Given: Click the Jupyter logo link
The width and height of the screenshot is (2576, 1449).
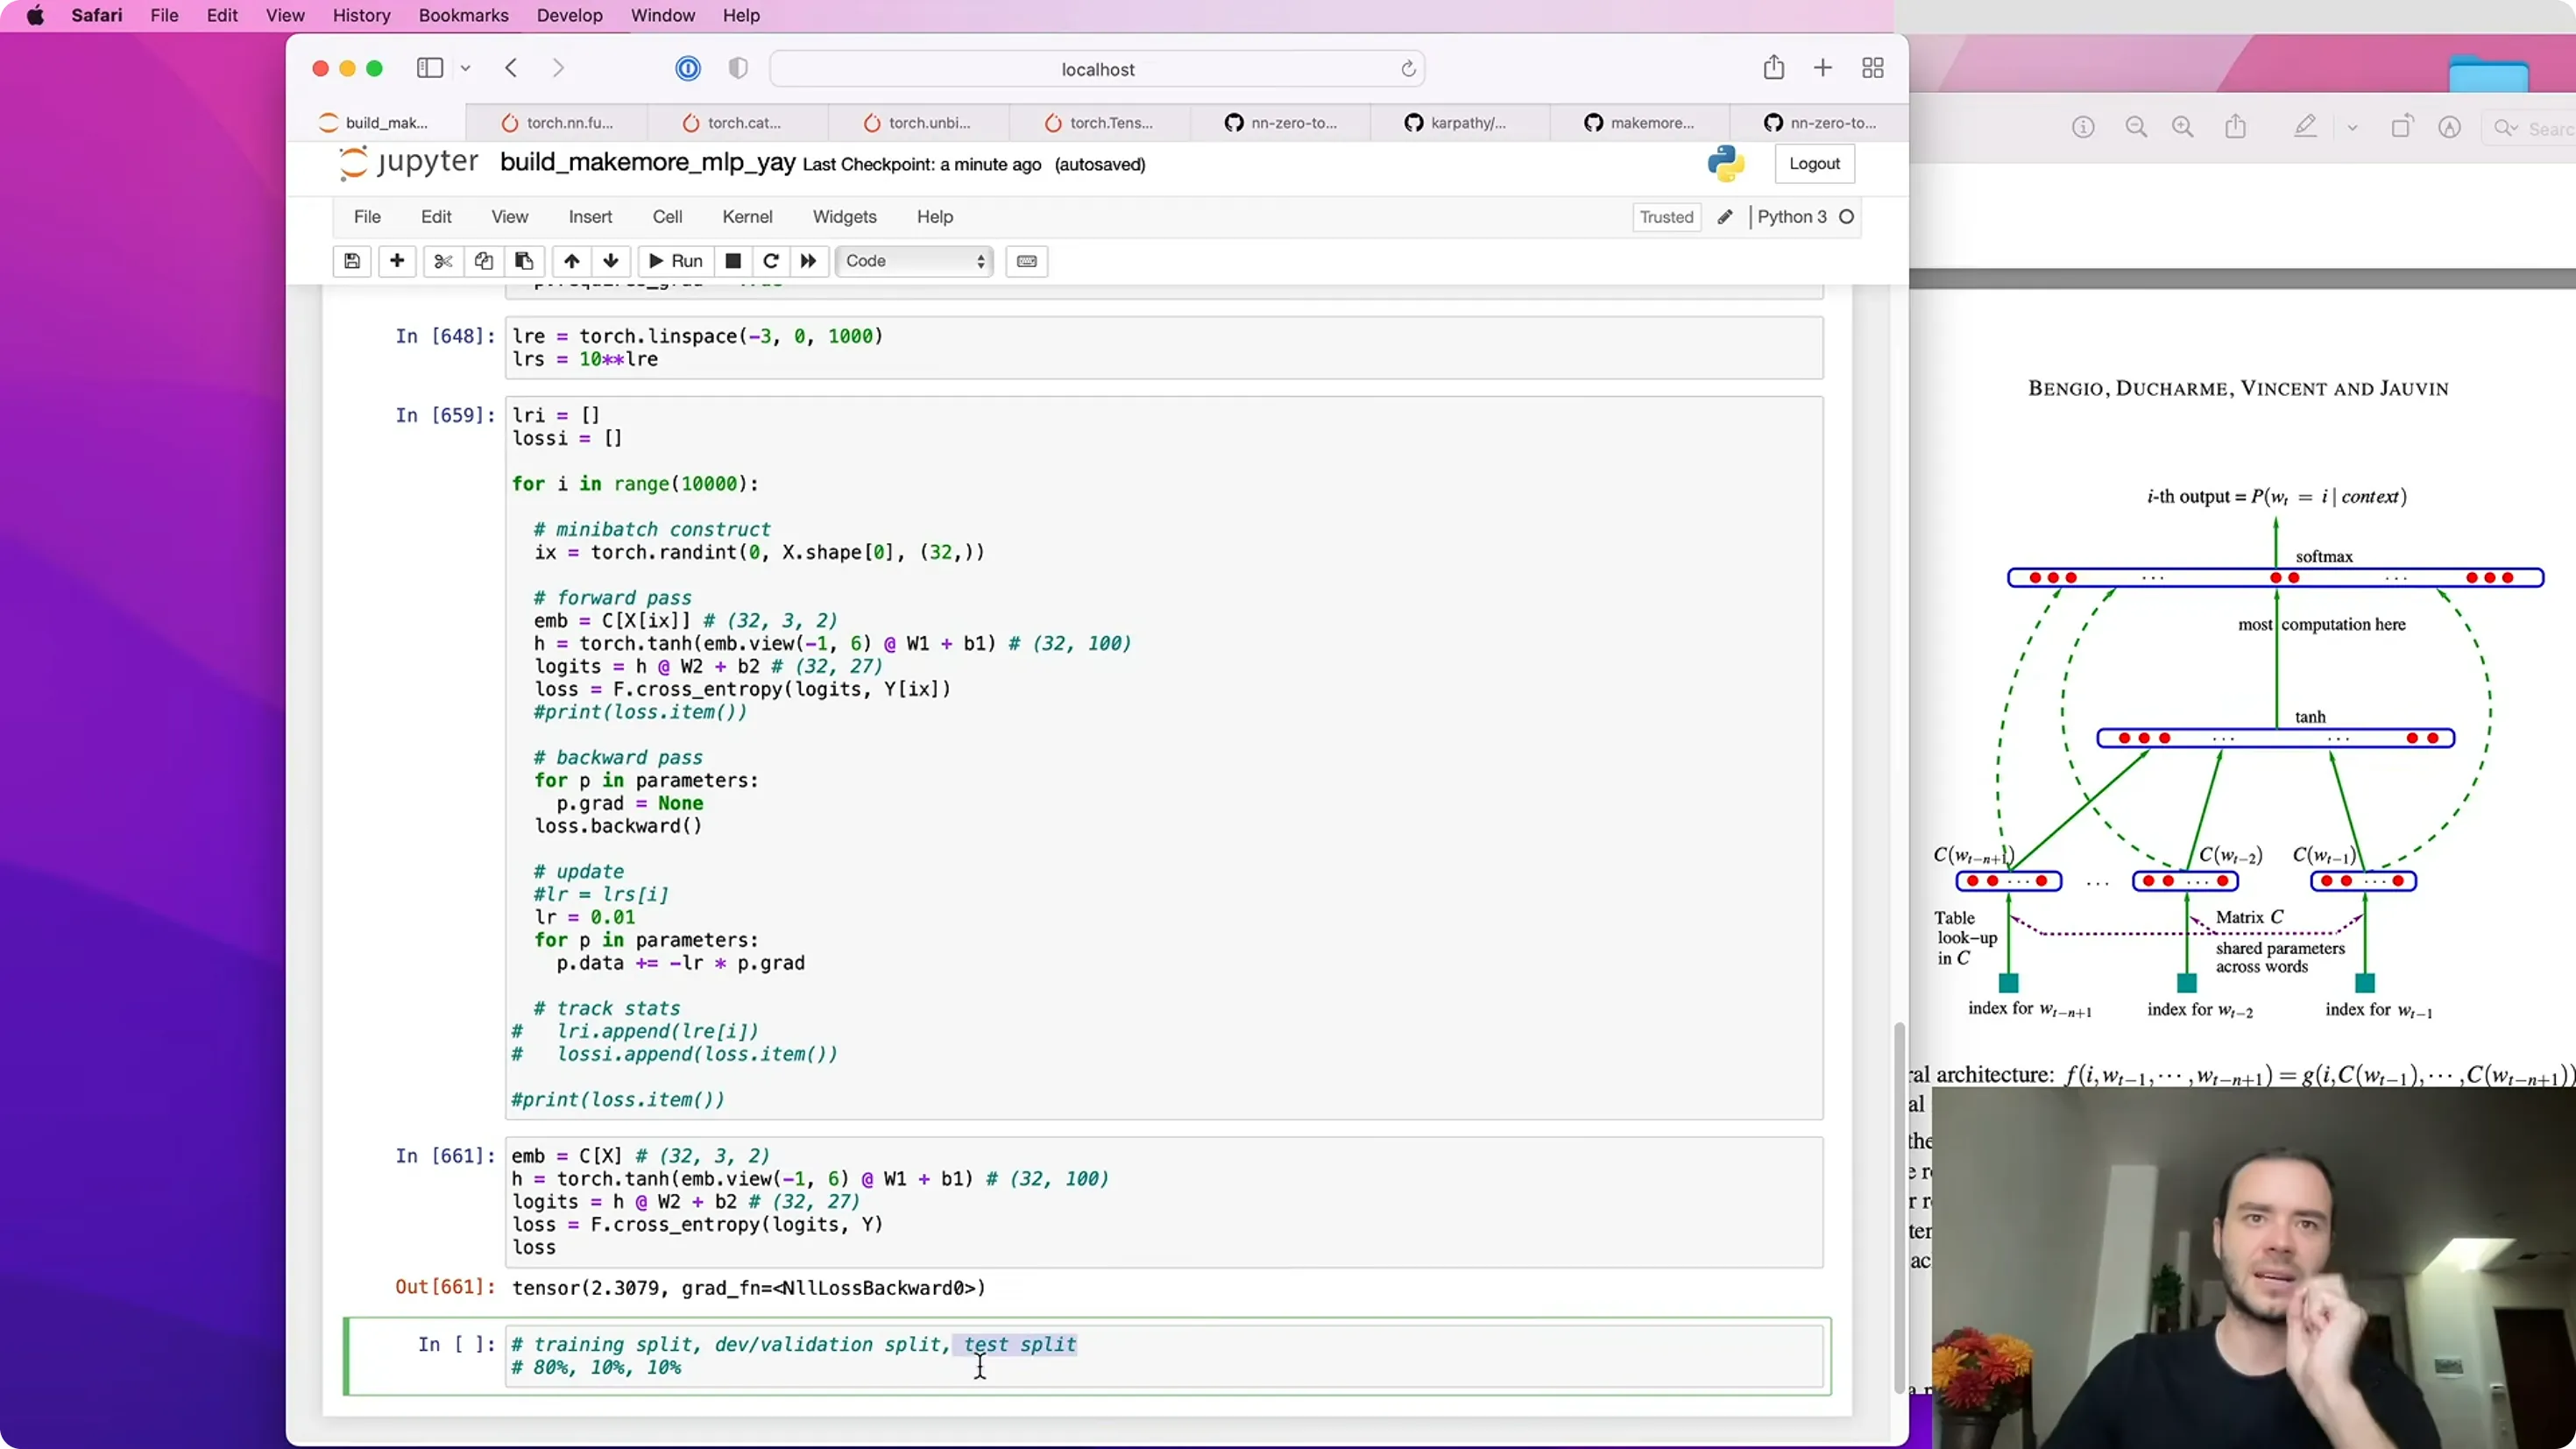Looking at the screenshot, I should coord(408,163).
